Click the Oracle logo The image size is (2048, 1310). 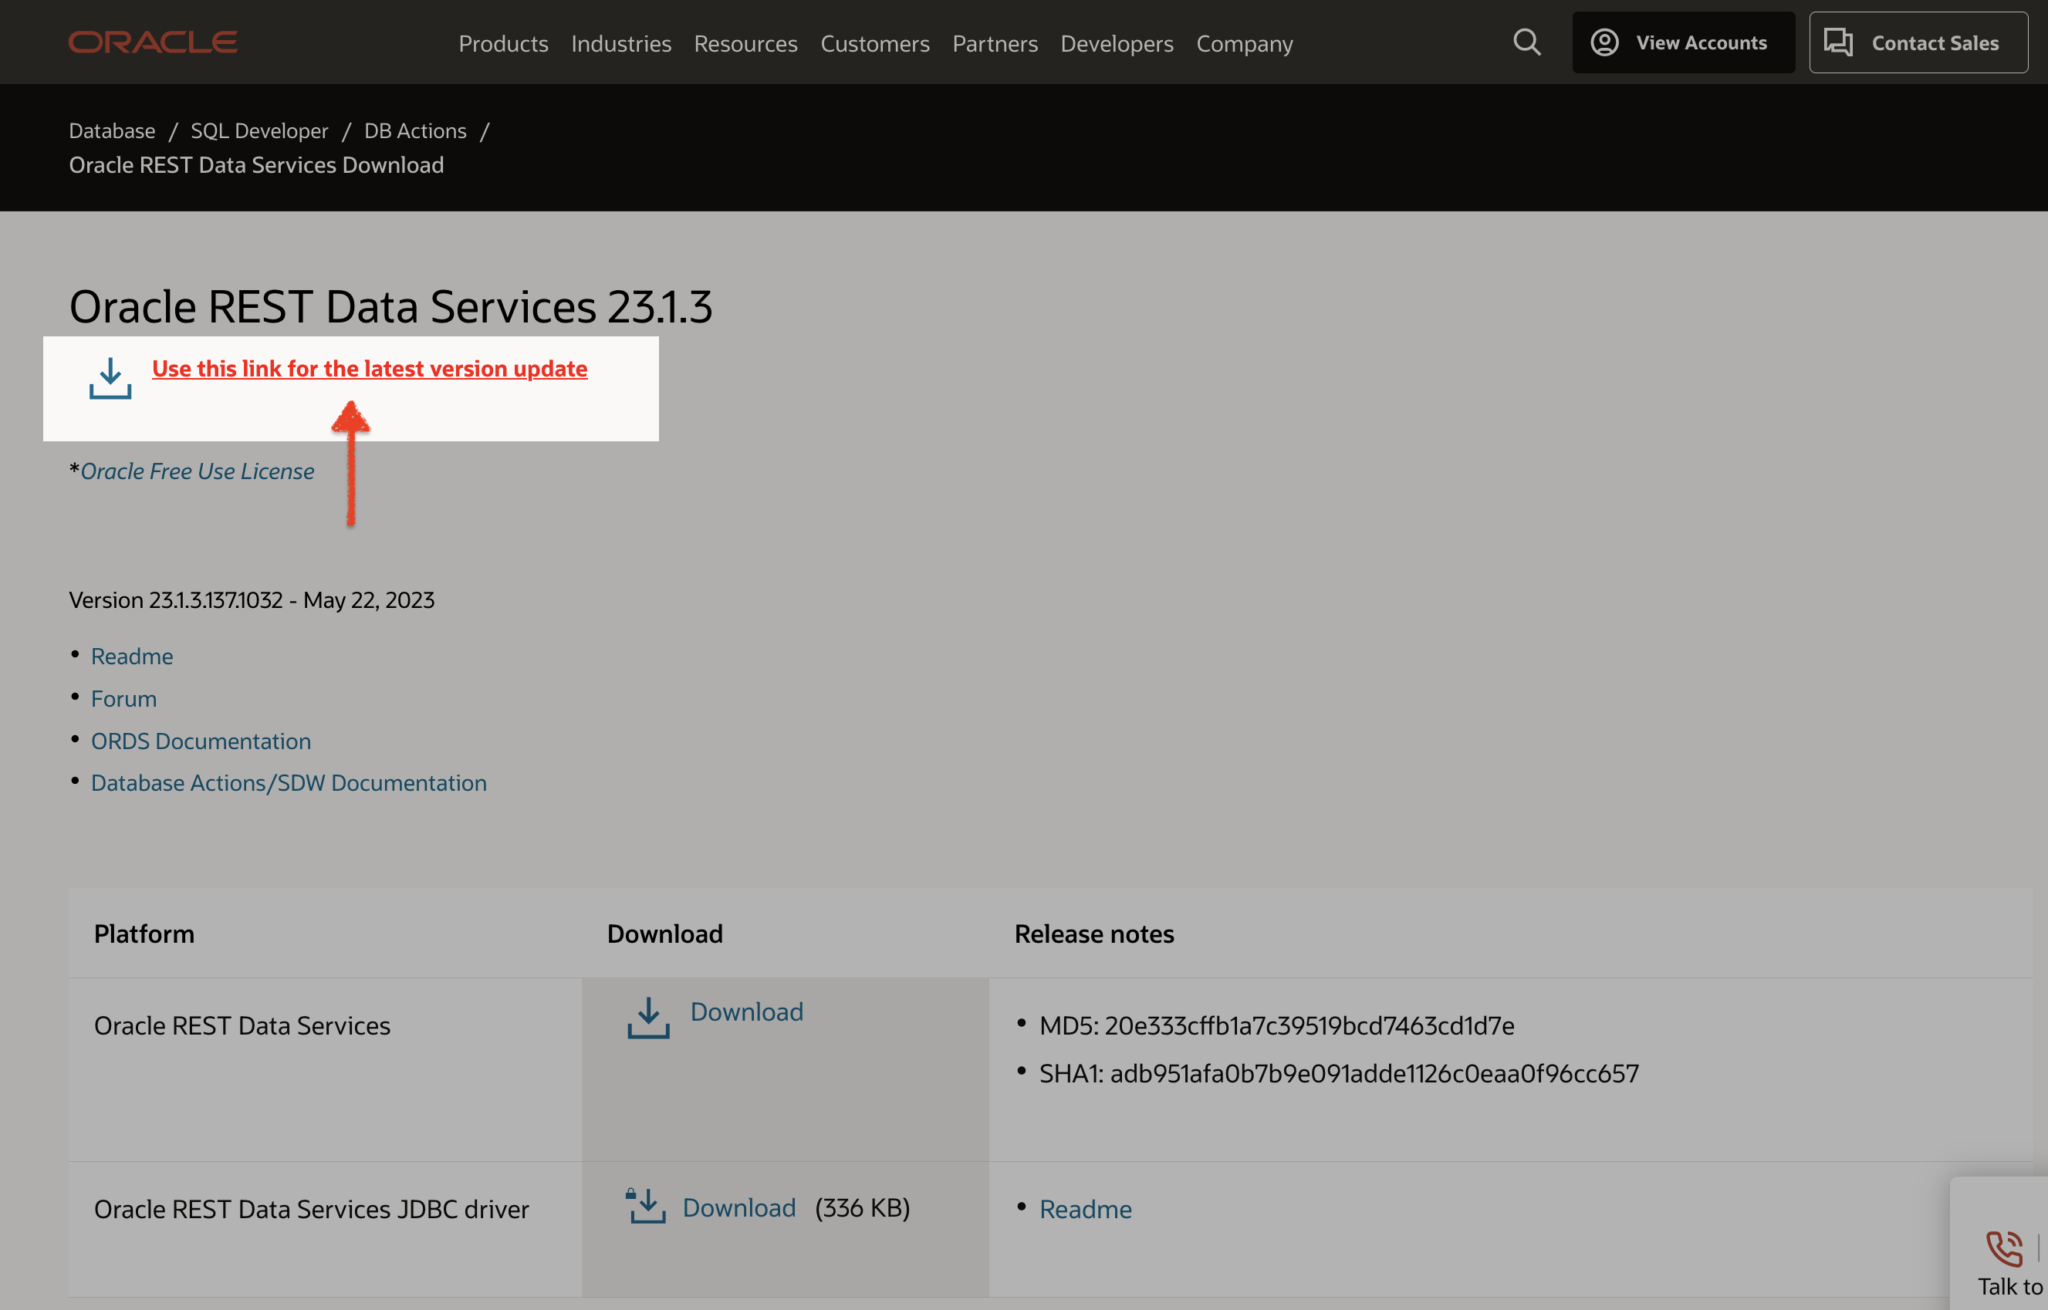click(152, 42)
